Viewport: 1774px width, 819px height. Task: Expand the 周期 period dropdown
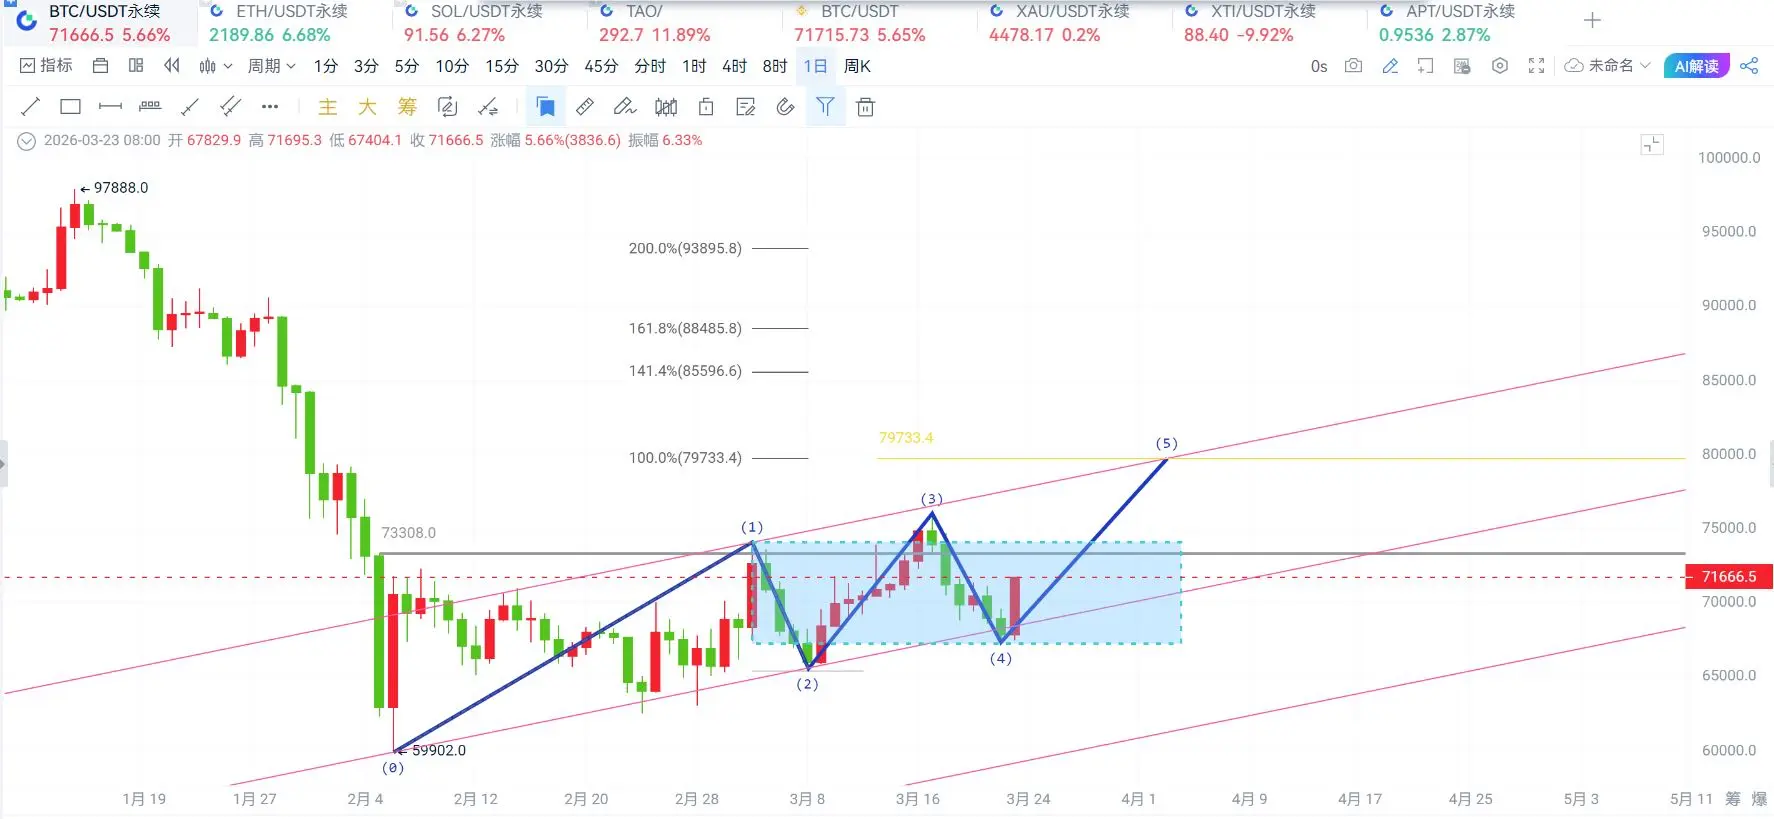coord(271,66)
